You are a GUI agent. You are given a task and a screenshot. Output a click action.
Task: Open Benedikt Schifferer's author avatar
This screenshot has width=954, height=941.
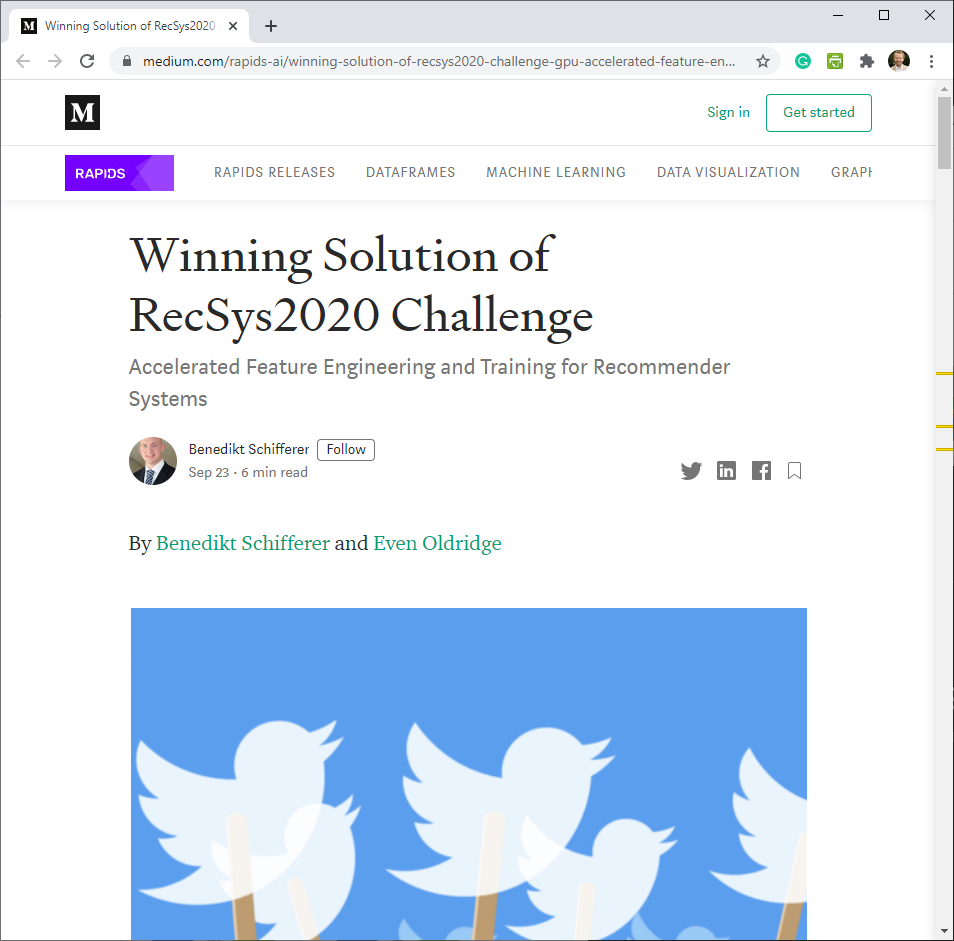click(153, 461)
